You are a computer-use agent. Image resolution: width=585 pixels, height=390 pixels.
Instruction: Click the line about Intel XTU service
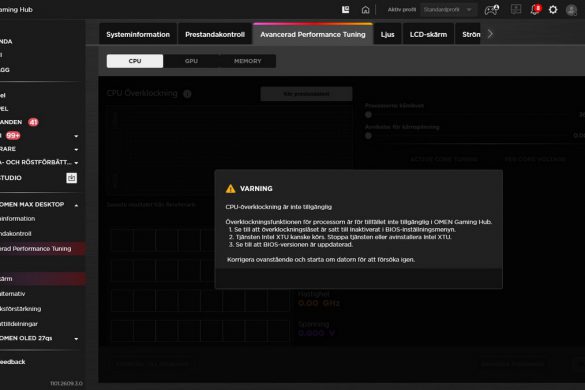point(340,237)
